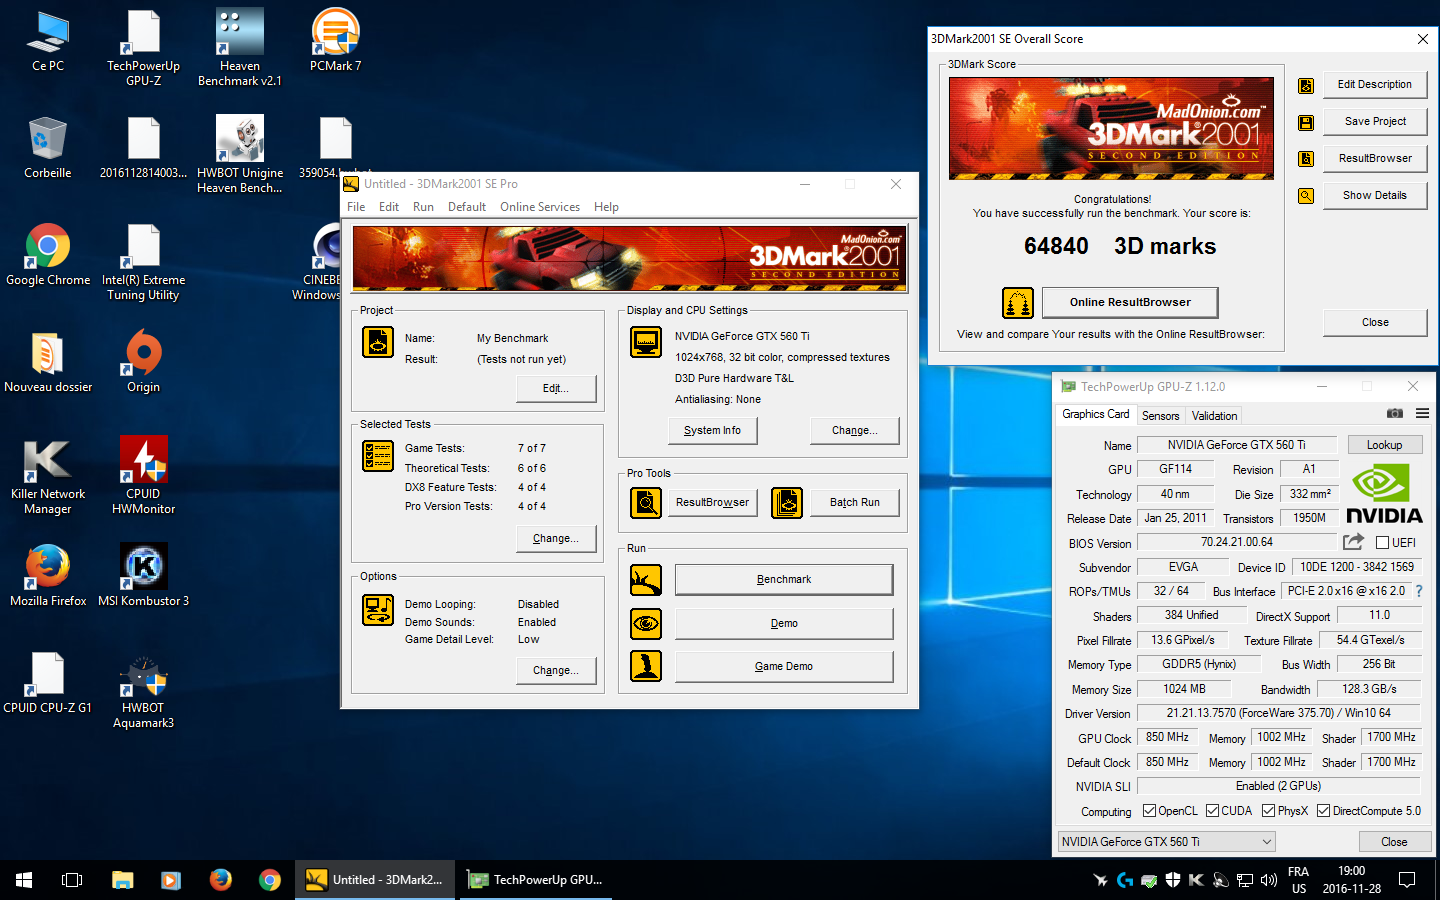Toggle the DirectCompute 5.0 checkbox
The width and height of the screenshot is (1440, 900).
tap(1323, 811)
